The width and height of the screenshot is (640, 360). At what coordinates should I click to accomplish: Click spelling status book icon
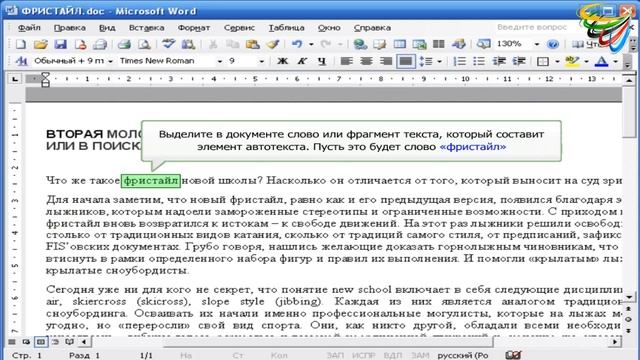pos(513,355)
